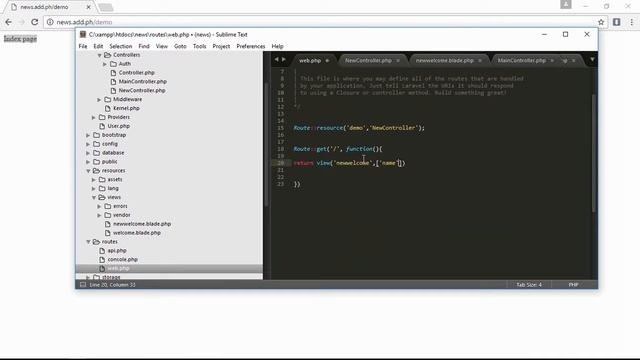Collapse the views folder
Viewport: 640px width, 360px height.
(93, 197)
